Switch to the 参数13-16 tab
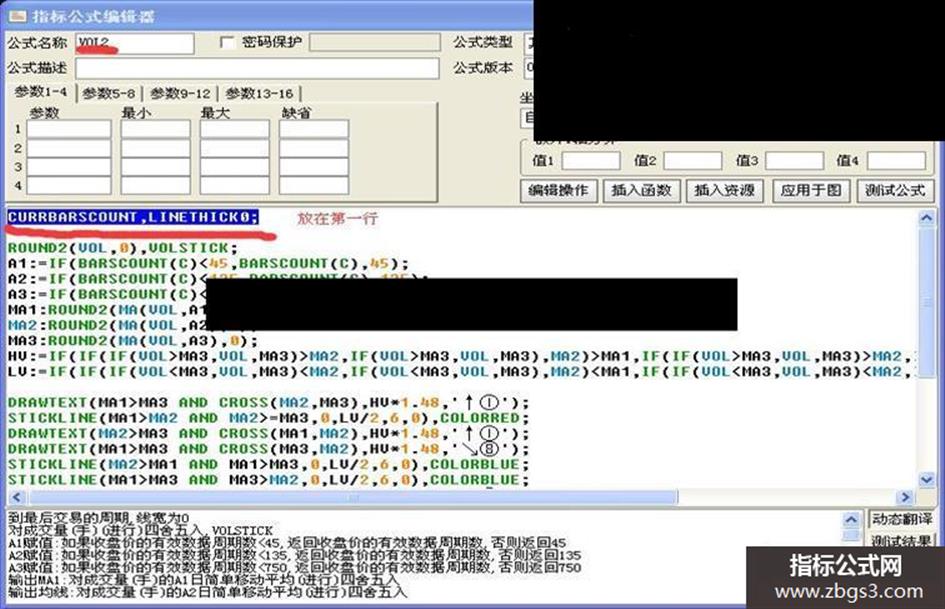The height and width of the screenshot is (609, 945). tap(259, 93)
